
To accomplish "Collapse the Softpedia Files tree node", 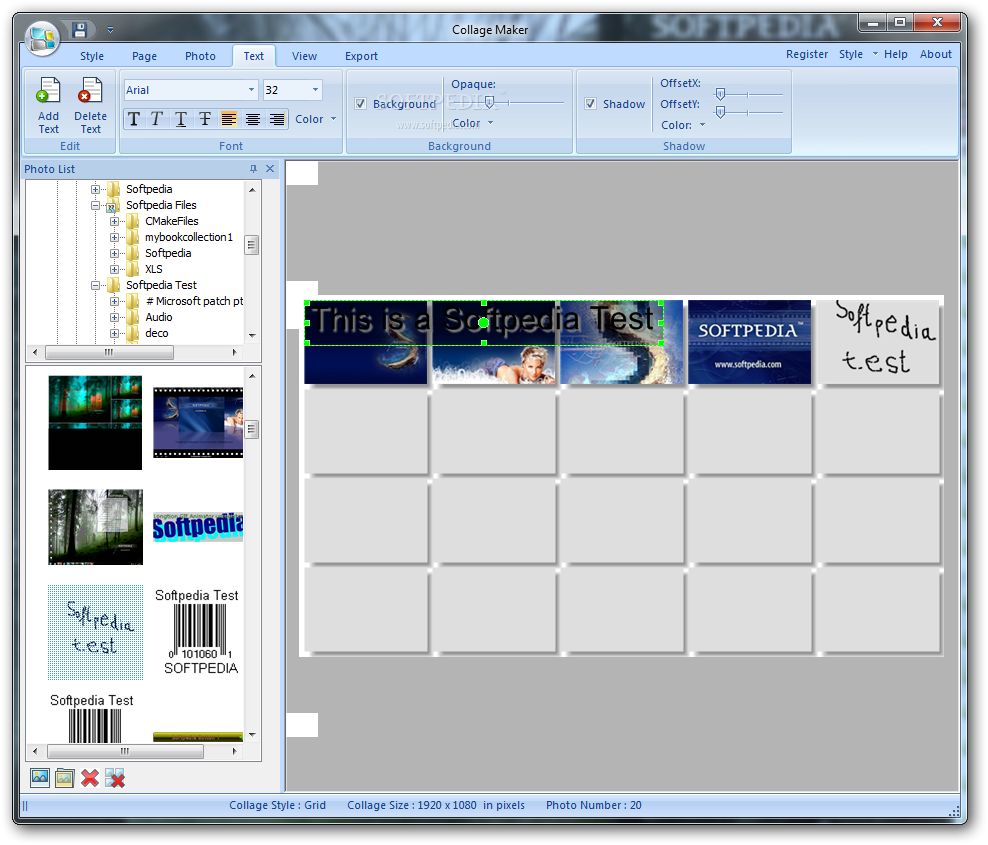I will 95,205.
